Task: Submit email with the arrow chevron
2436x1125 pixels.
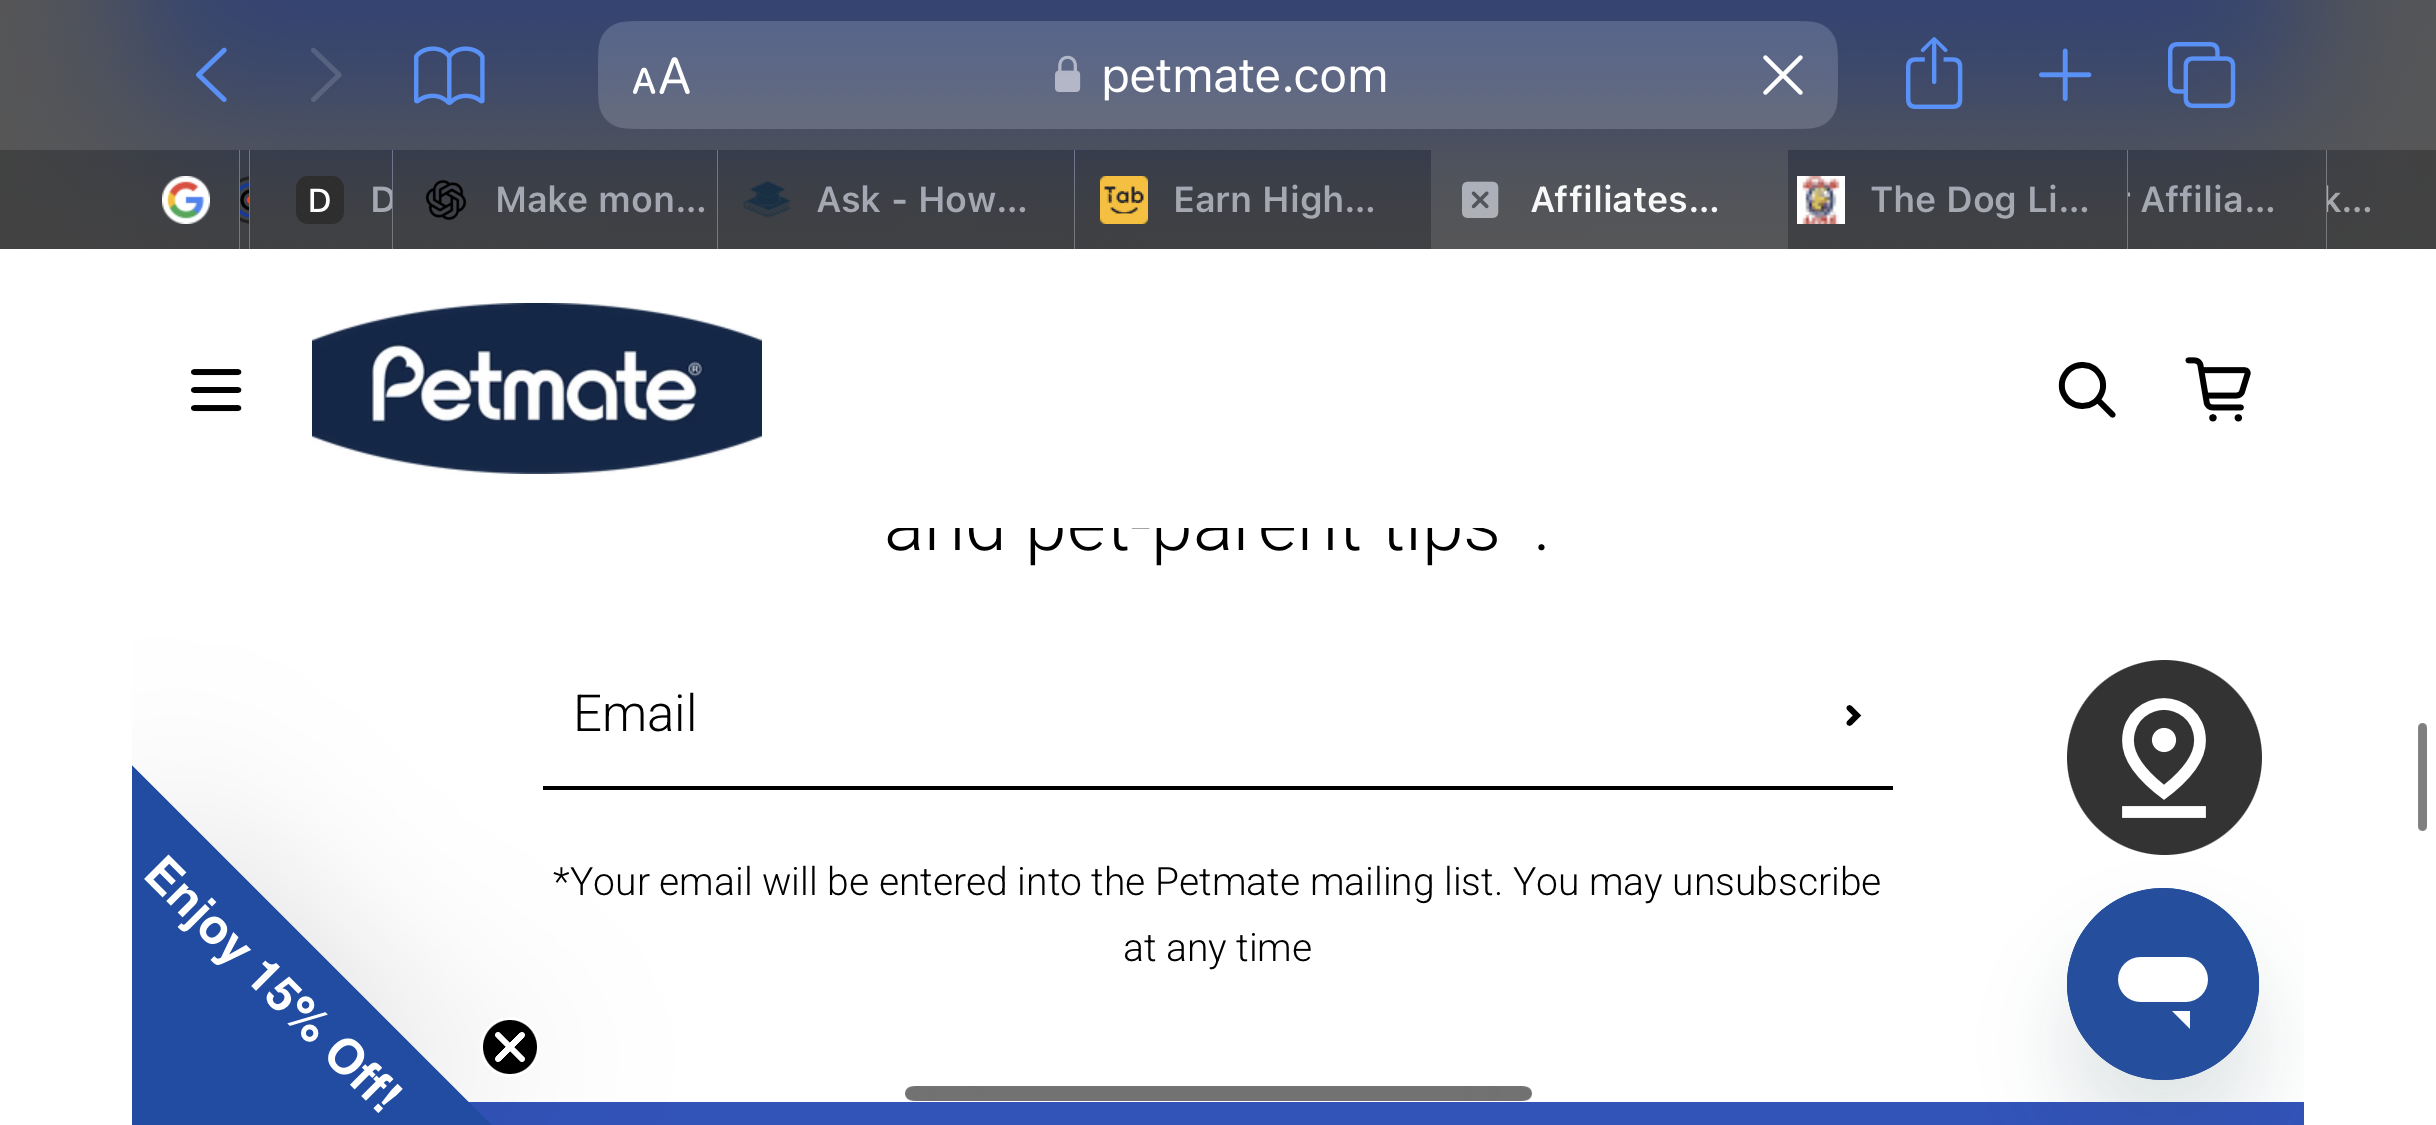Action: point(1853,715)
